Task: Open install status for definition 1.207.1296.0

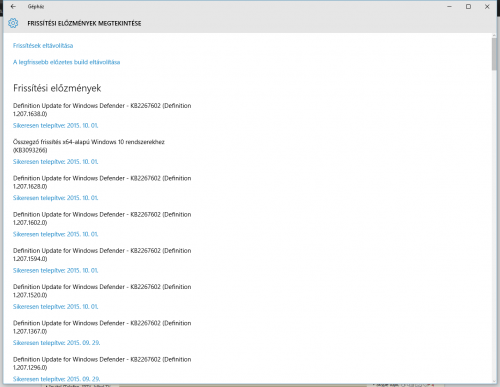Action: point(56,379)
